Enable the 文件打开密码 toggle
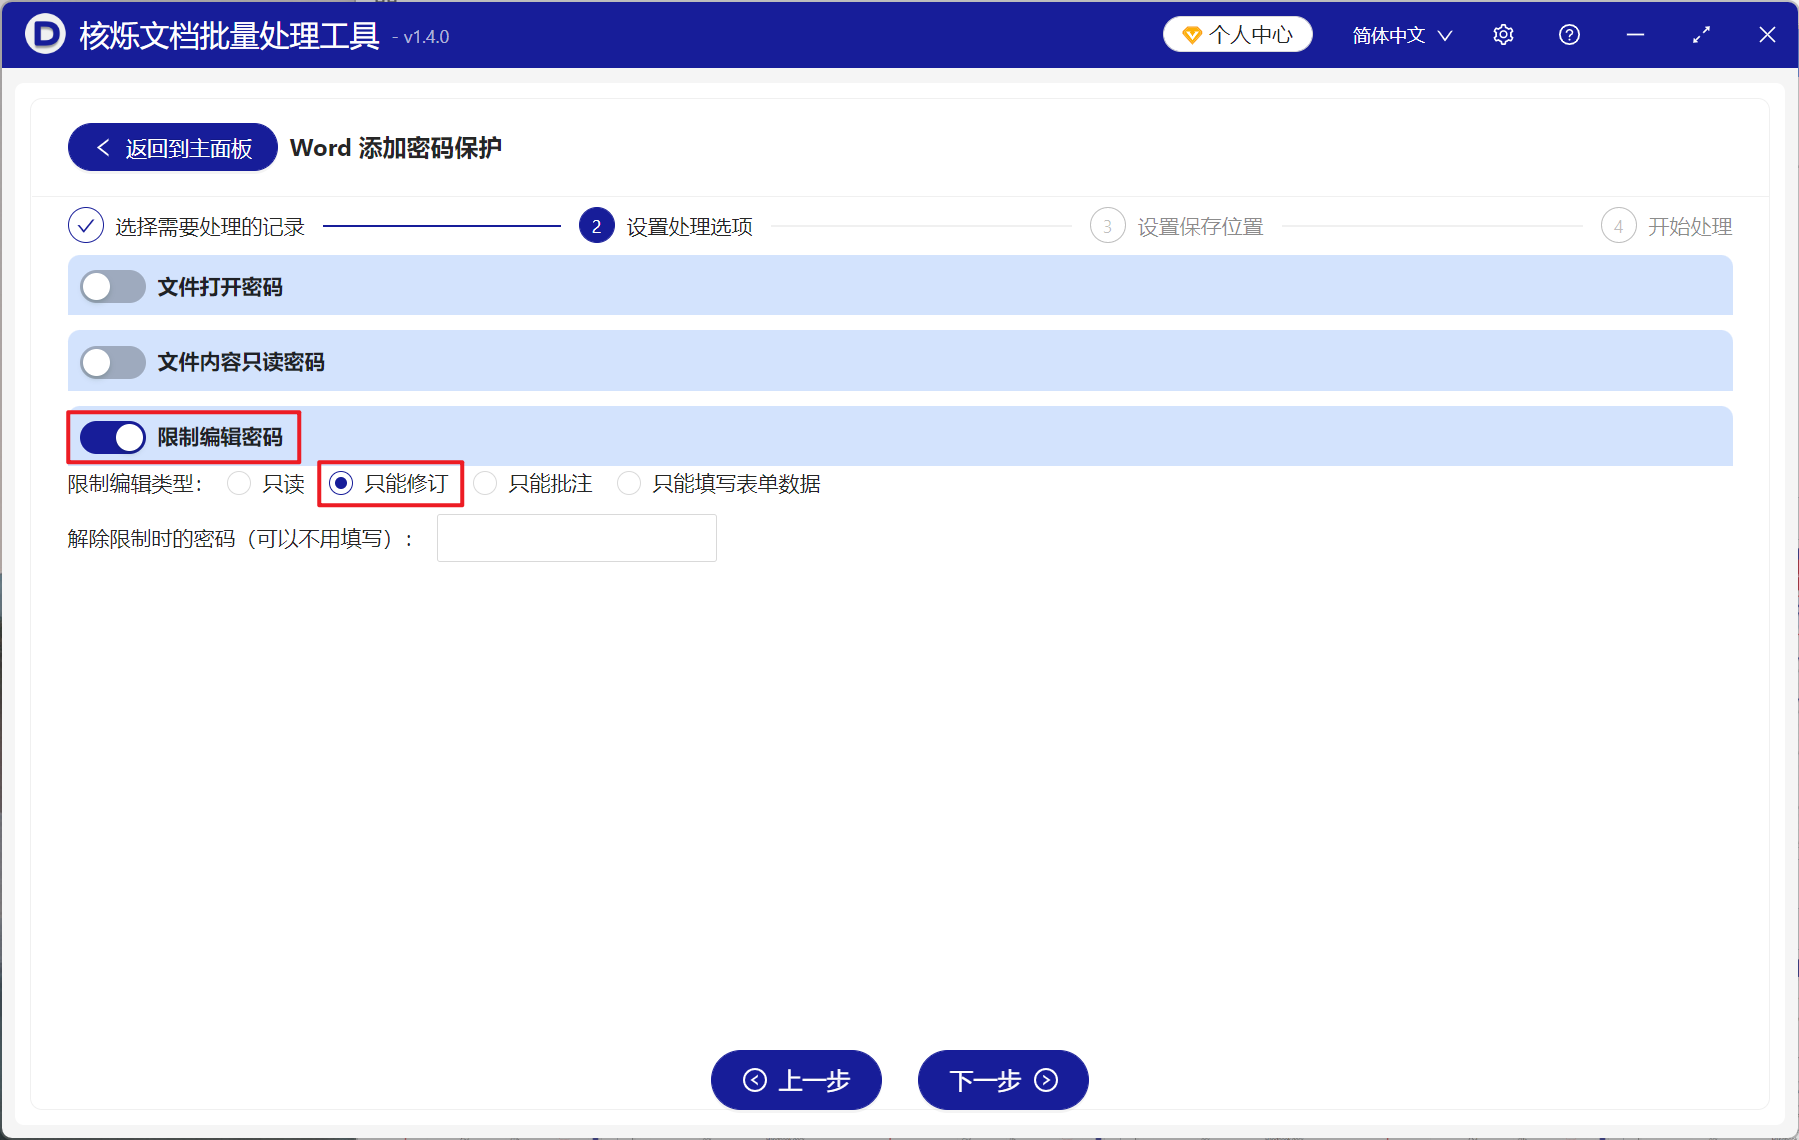This screenshot has height=1140, width=1799. pyautogui.click(x=112, y=287)
